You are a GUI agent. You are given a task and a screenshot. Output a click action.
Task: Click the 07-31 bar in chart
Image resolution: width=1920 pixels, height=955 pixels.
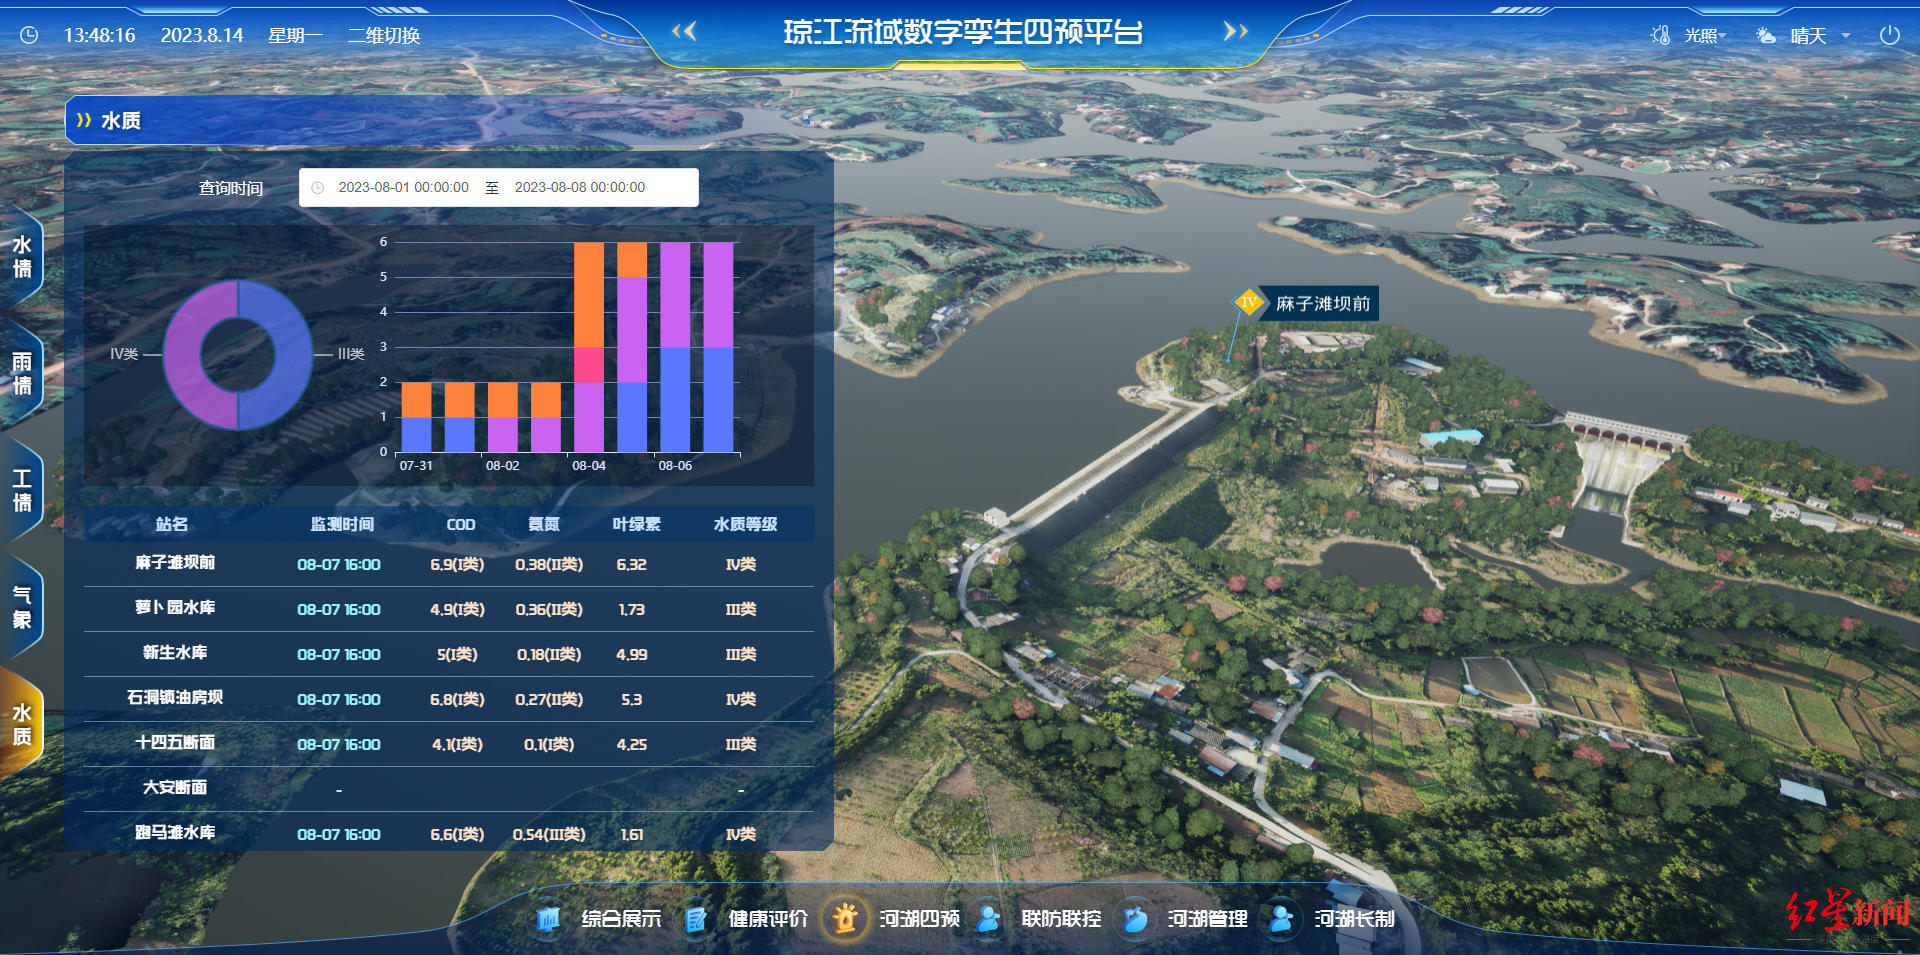tap(416, 417)
